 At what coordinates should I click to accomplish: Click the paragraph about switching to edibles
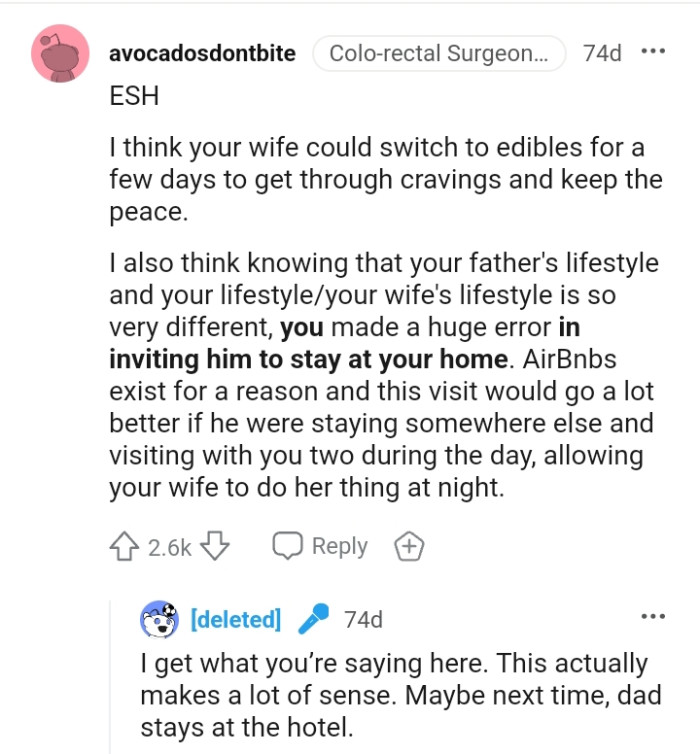click(385, 180)
